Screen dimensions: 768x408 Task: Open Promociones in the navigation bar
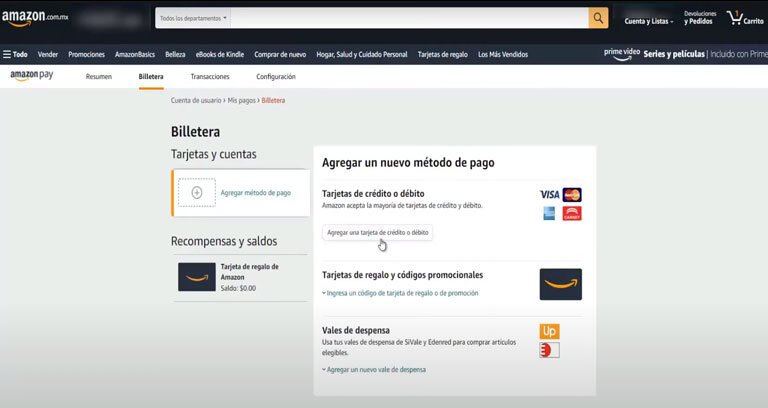pos(87,54)
